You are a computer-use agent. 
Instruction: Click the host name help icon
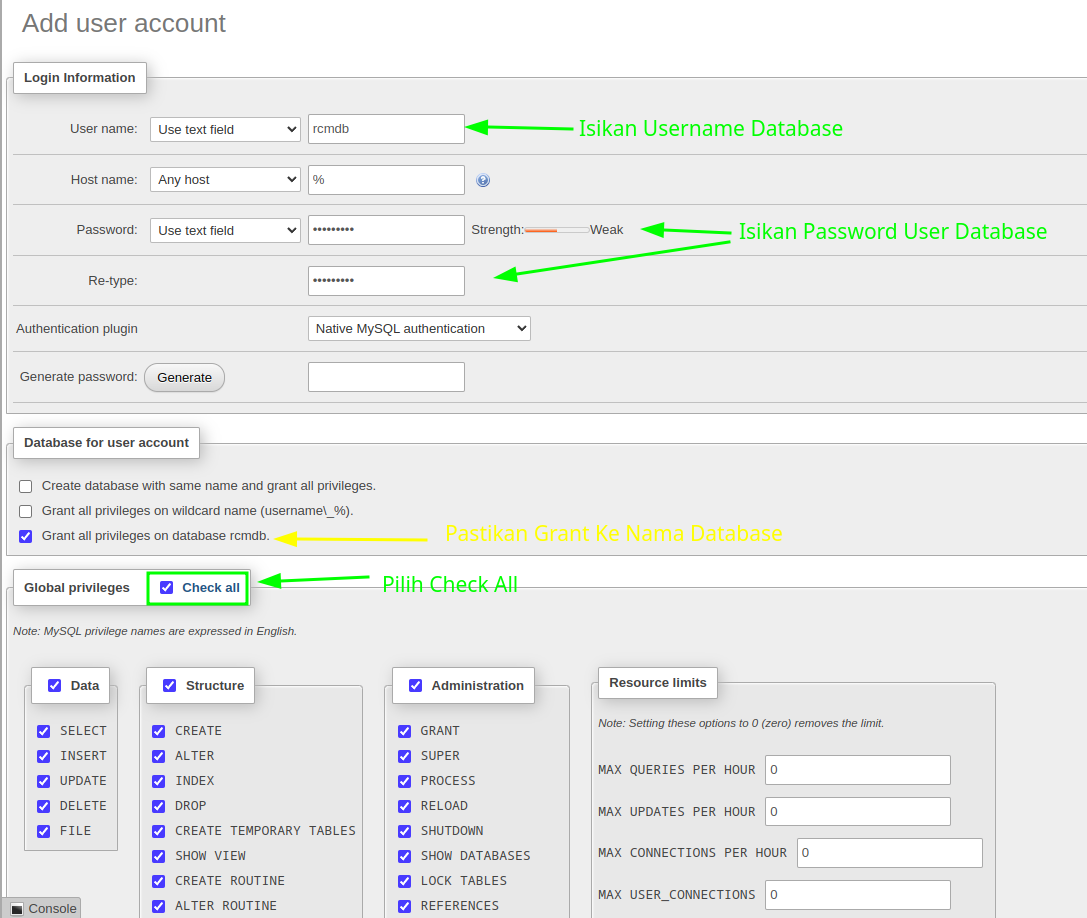(x=483, y=180)
